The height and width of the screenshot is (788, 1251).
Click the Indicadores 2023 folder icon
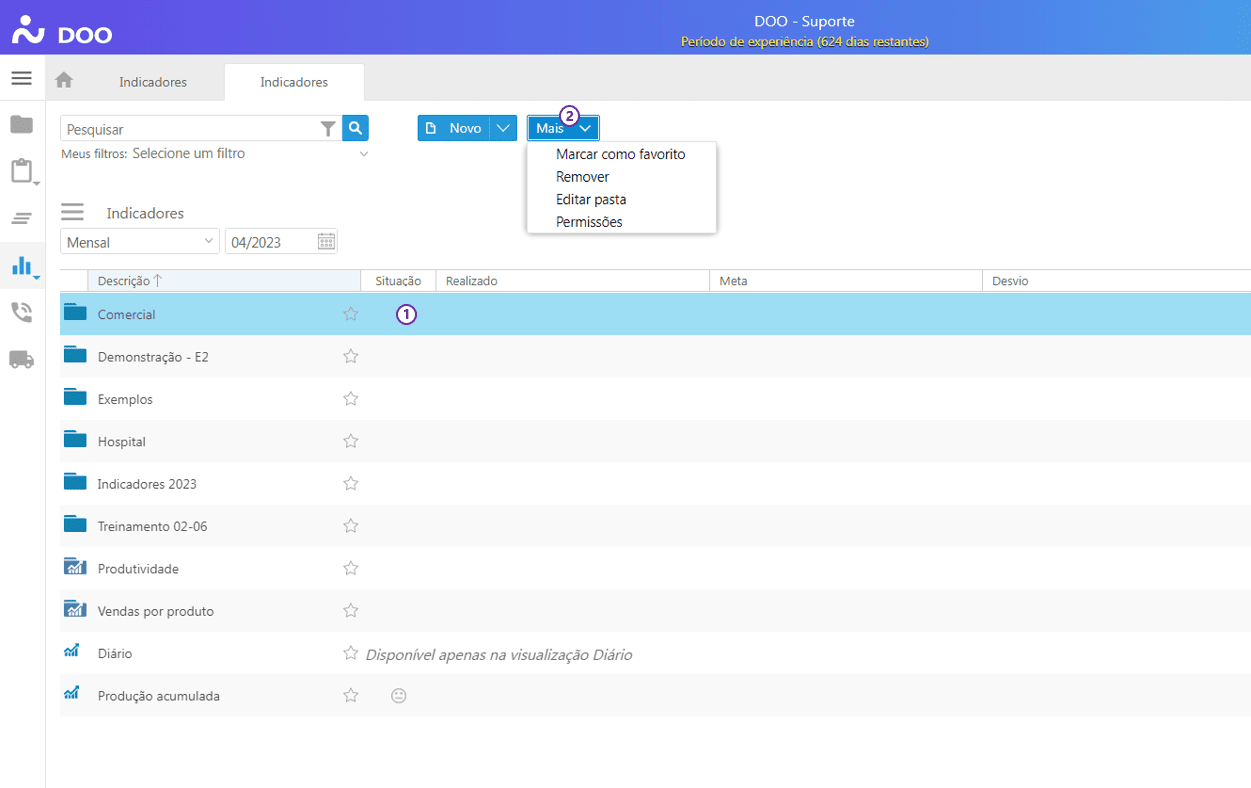(75, 482)
